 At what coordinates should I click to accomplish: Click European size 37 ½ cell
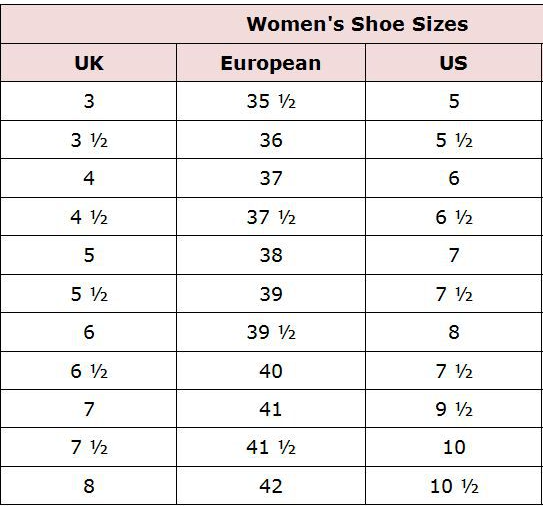(271, 217)
